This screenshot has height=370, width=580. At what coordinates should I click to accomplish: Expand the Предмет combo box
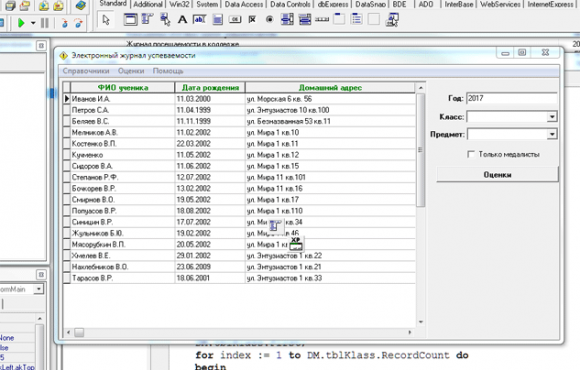tap(552, 134)
